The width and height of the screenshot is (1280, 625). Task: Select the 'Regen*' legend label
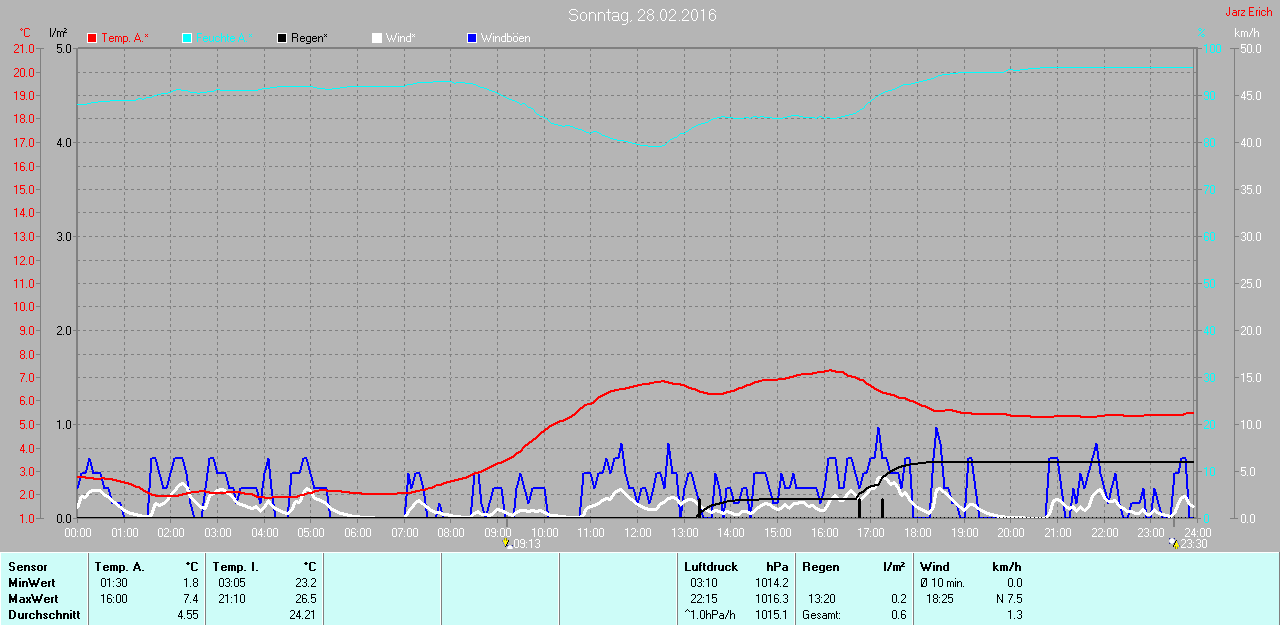tap(309, 38)
